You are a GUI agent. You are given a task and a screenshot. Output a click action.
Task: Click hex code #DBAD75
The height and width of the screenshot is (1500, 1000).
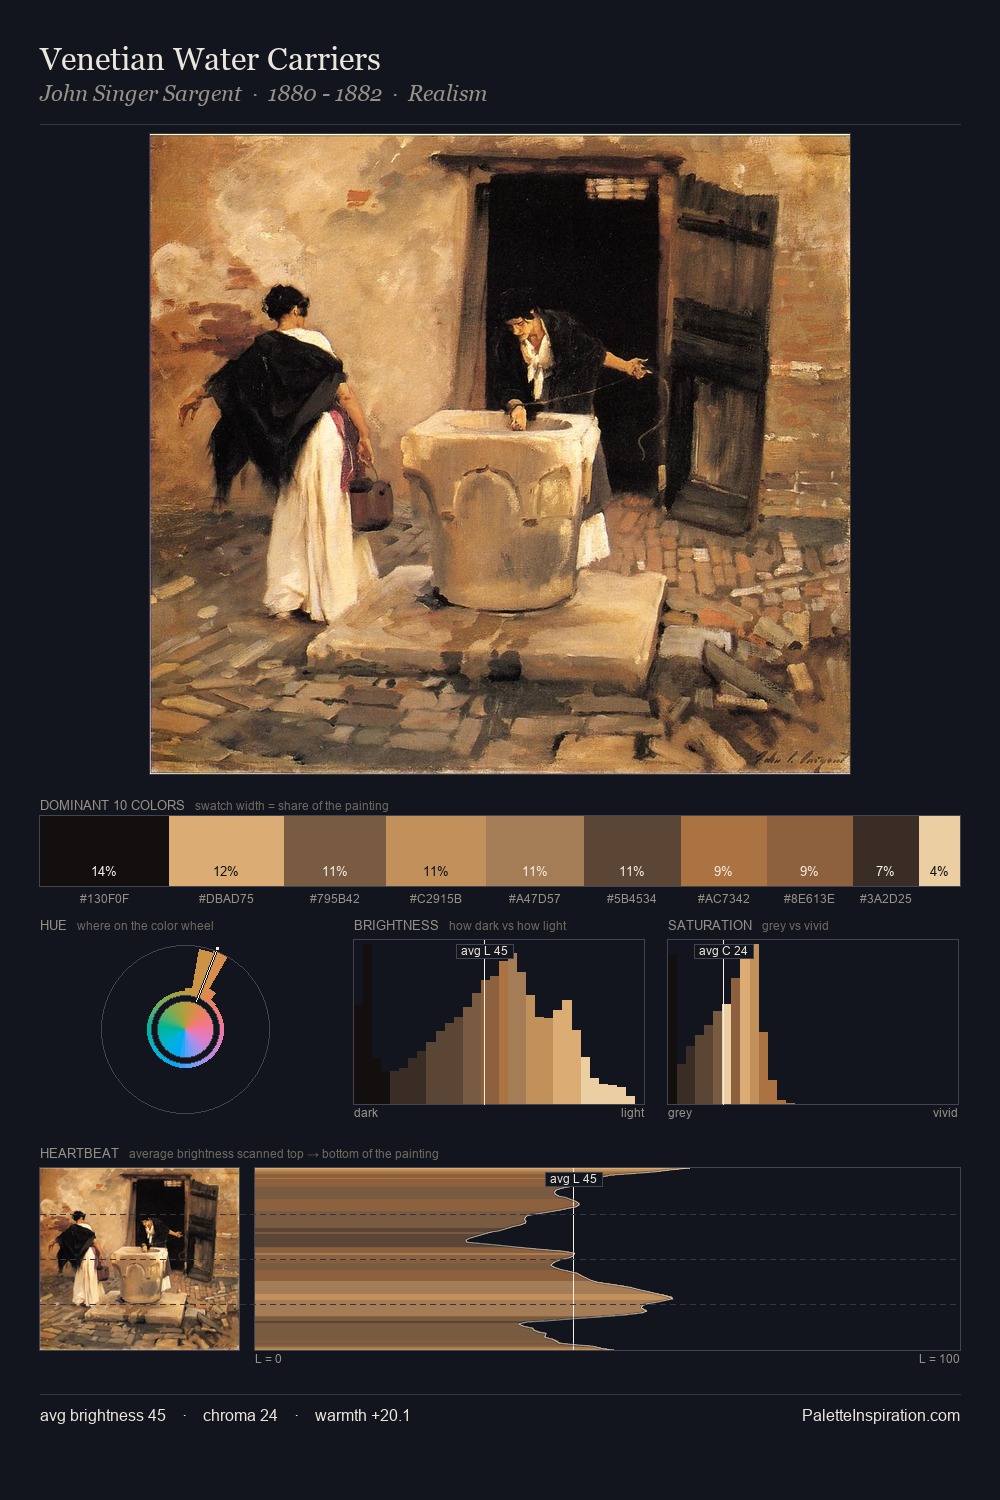(226, 899)
